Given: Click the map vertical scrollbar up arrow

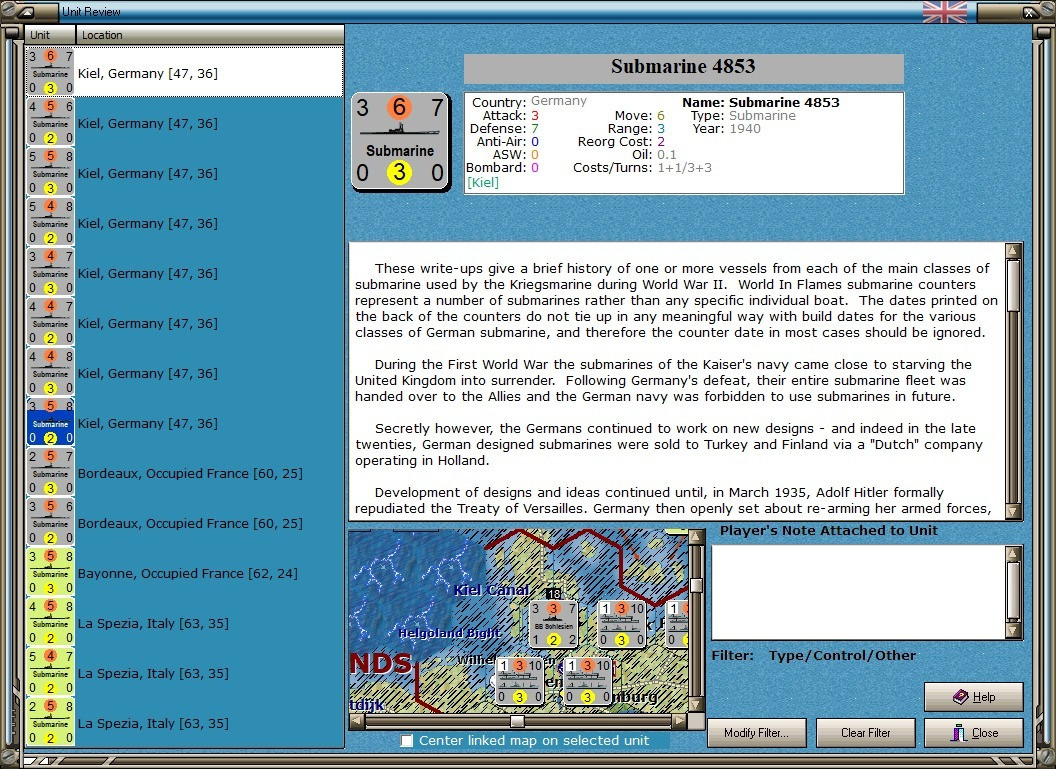Looking at the screenshot, I should (696, 537).
